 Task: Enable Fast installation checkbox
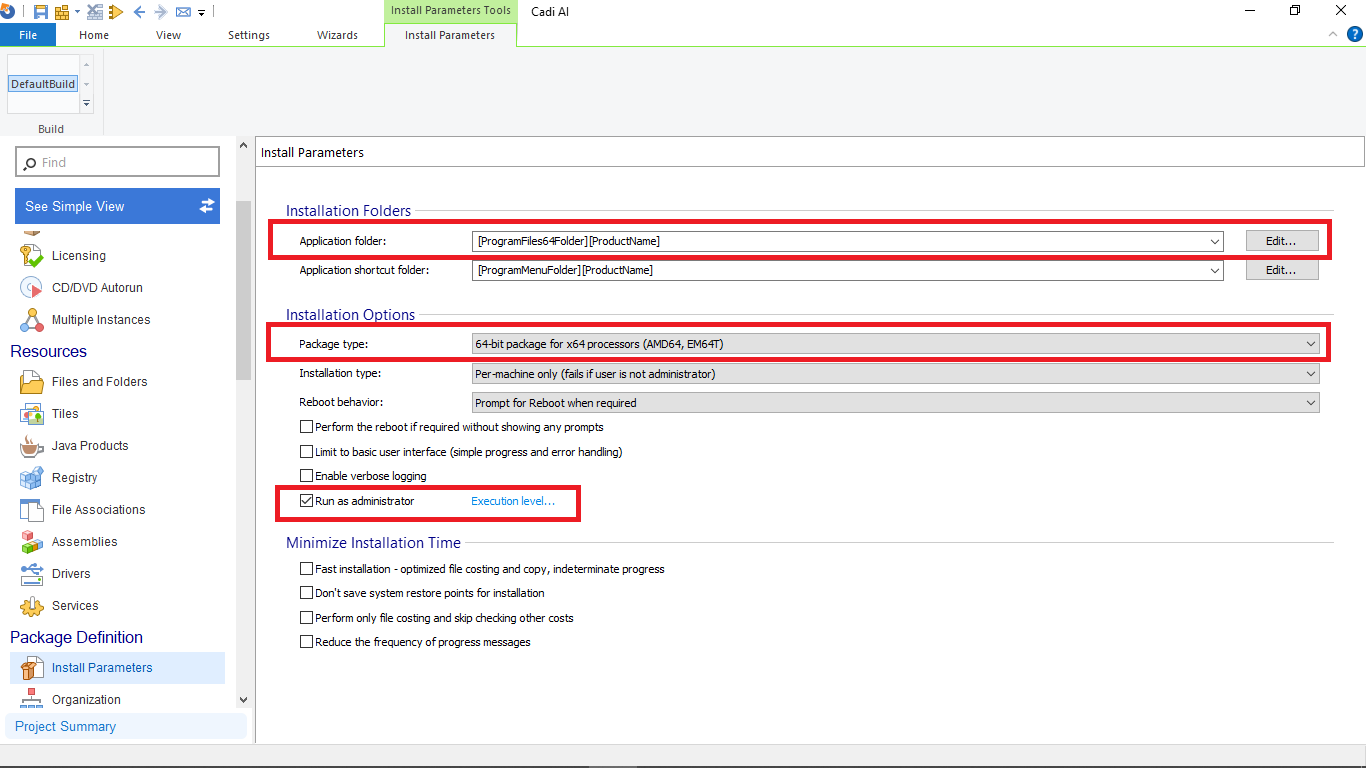(x=307, y=569)
